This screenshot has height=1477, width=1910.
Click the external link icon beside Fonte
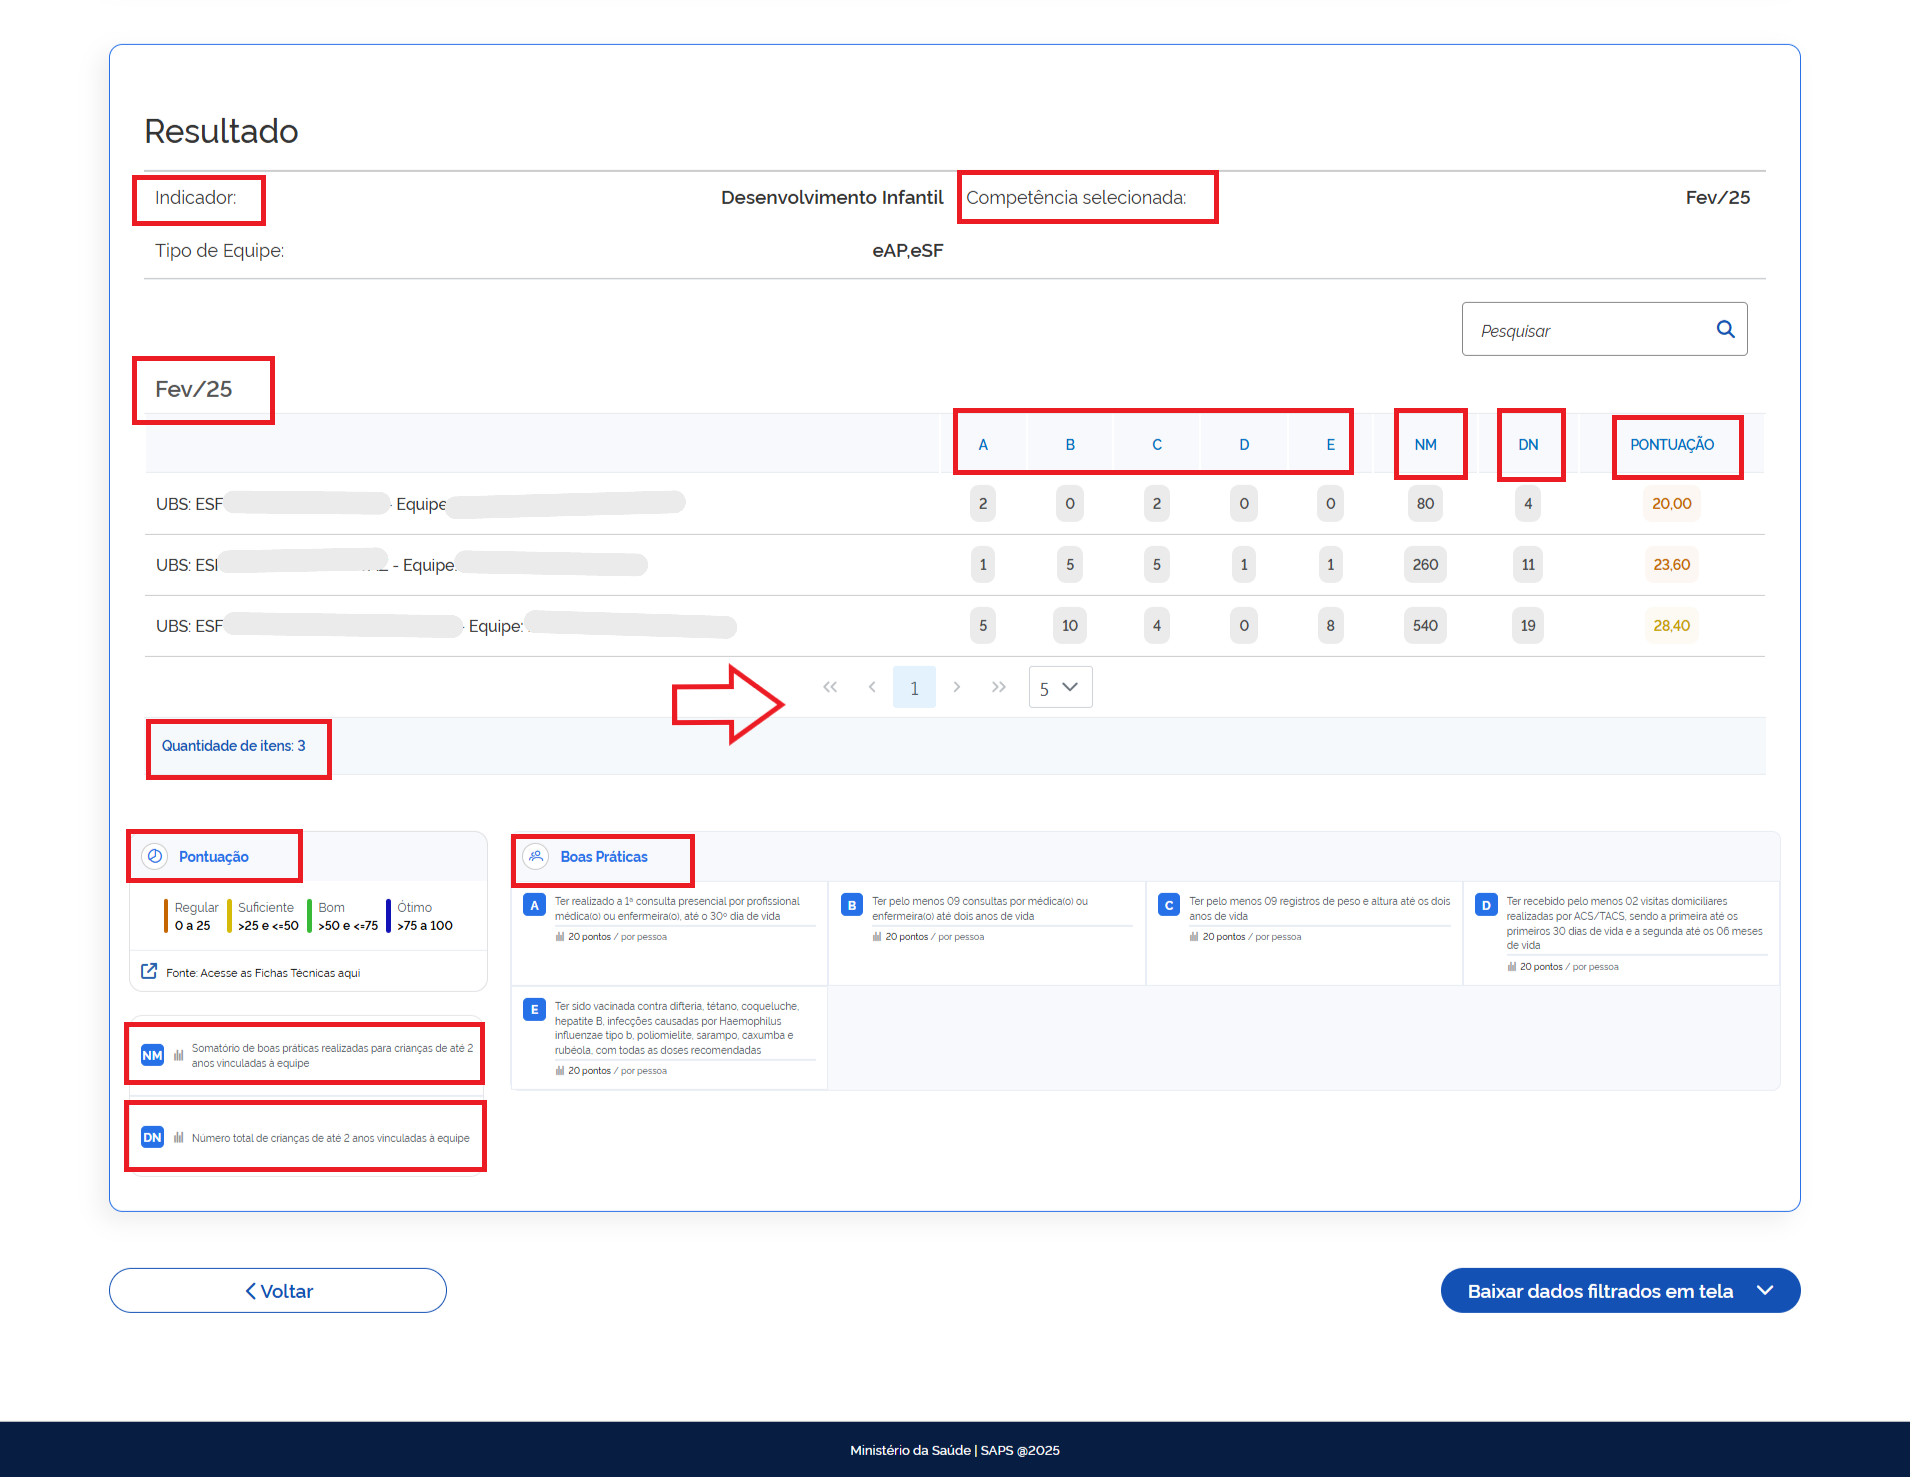click(x=149, y=972)
